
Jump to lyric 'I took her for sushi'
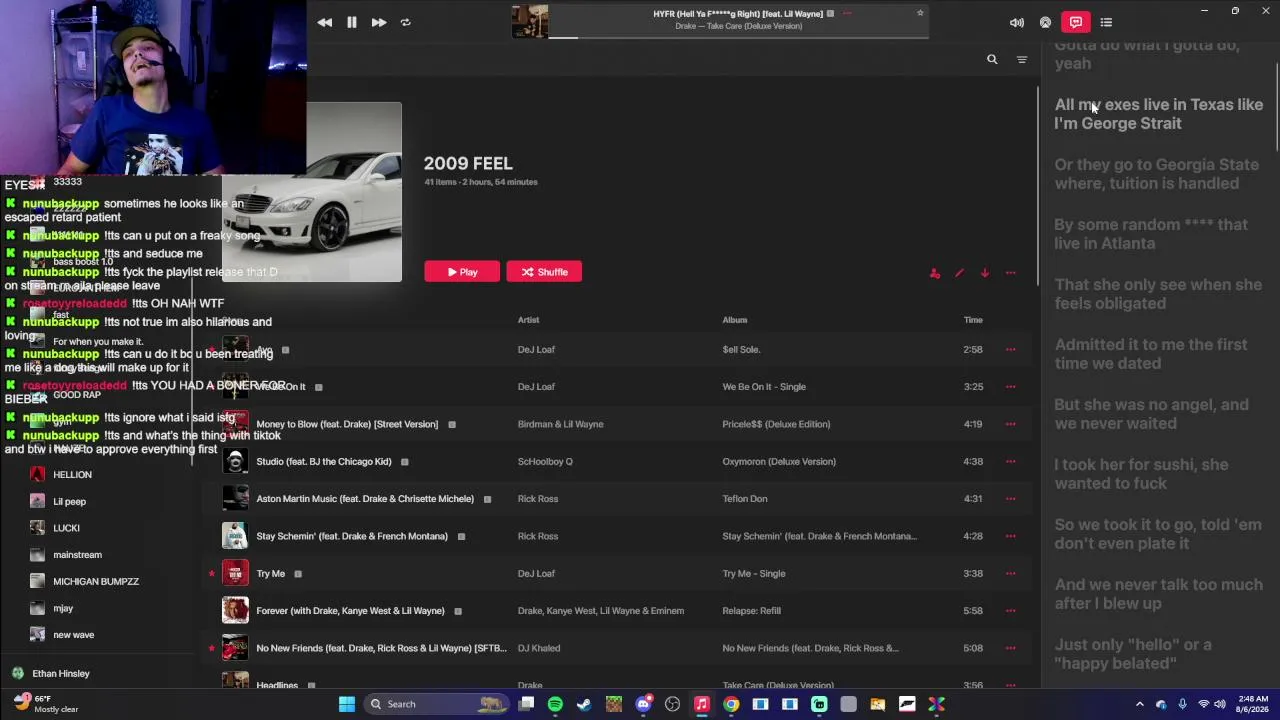tap(1141, 474)
